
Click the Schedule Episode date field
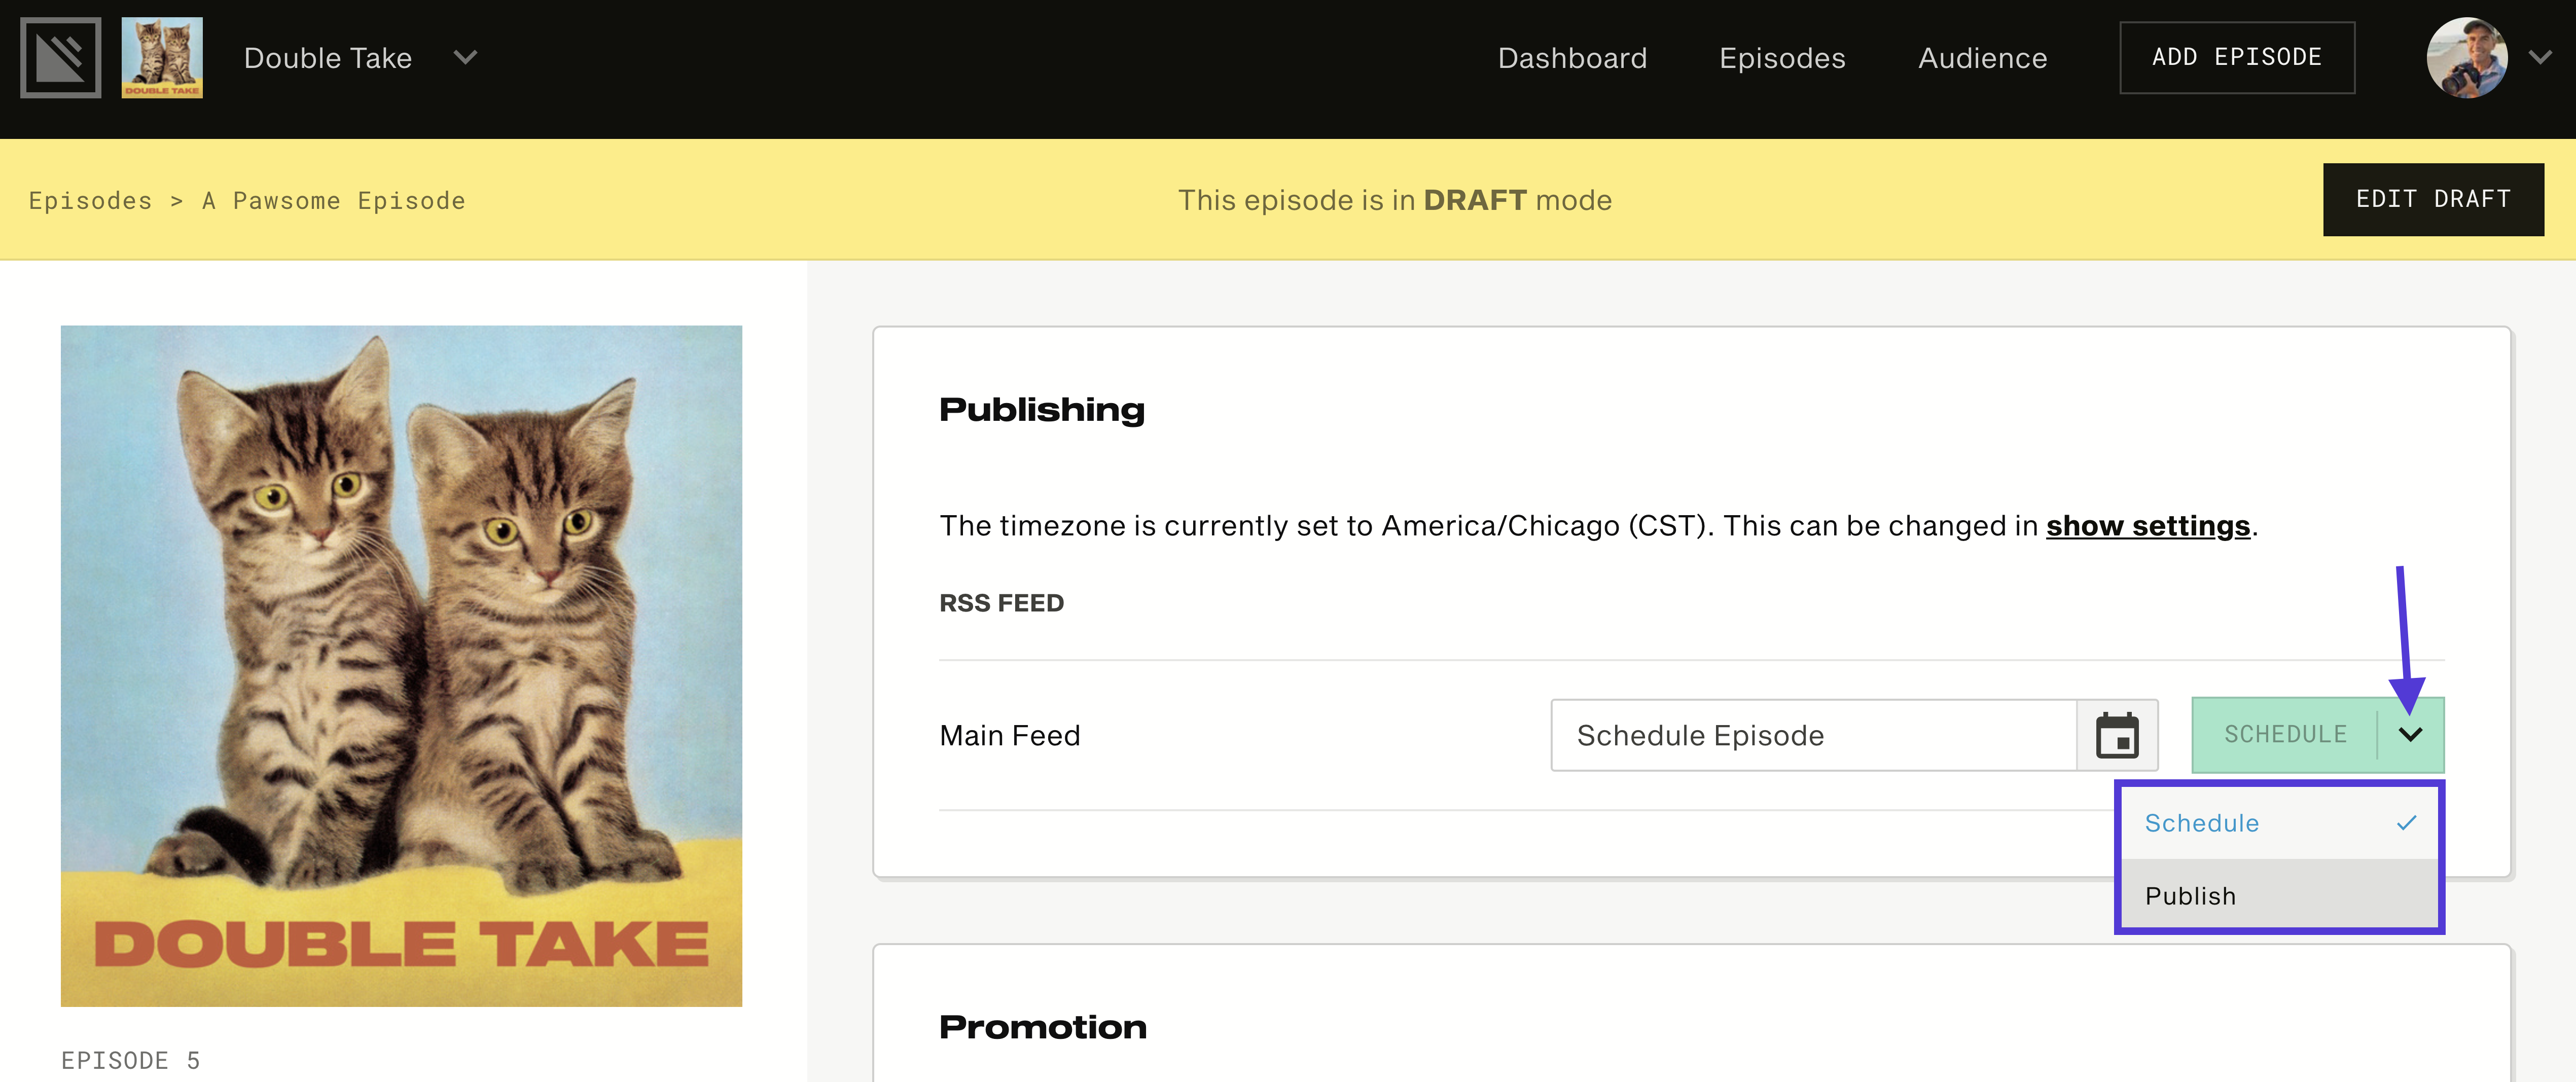click(1813, 735)
